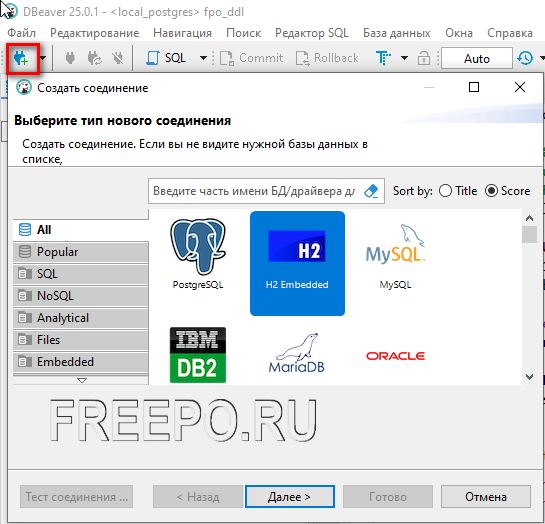Screen dimensions: 545x524
Task: Click the New Connection plug icon
Action: (21, 58)
